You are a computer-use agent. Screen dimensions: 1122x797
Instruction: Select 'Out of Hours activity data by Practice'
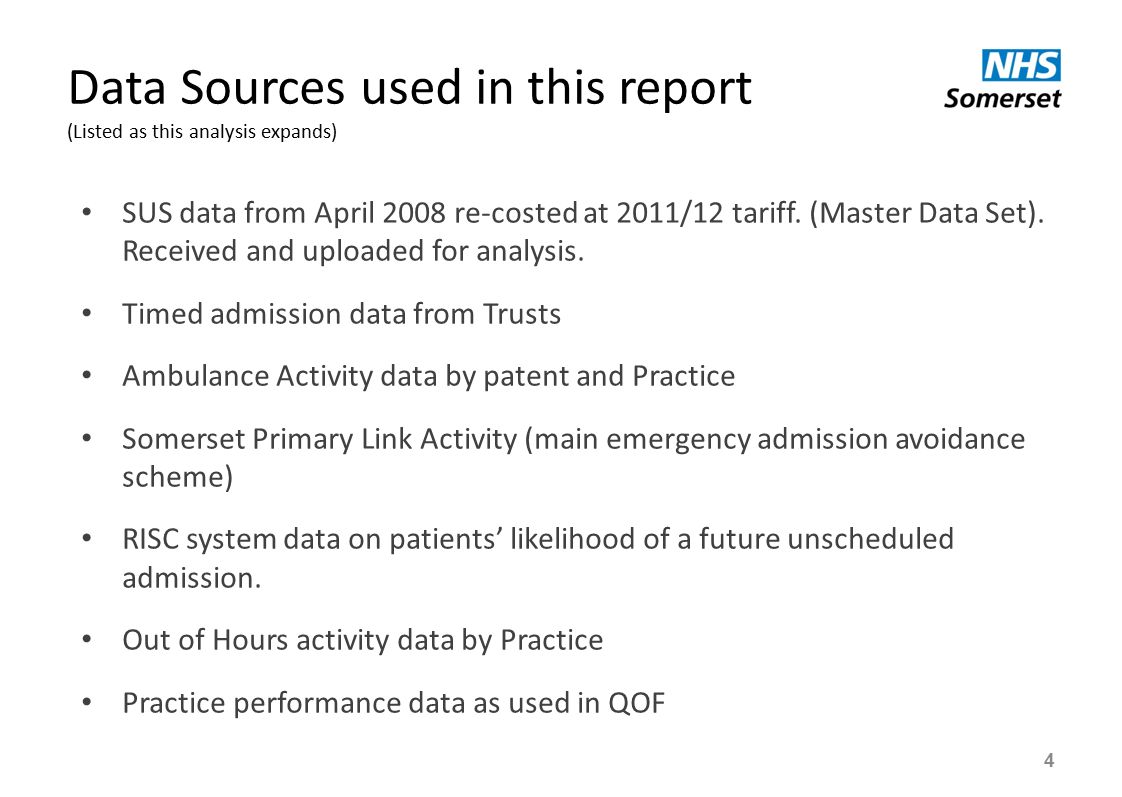coord(363,640)
